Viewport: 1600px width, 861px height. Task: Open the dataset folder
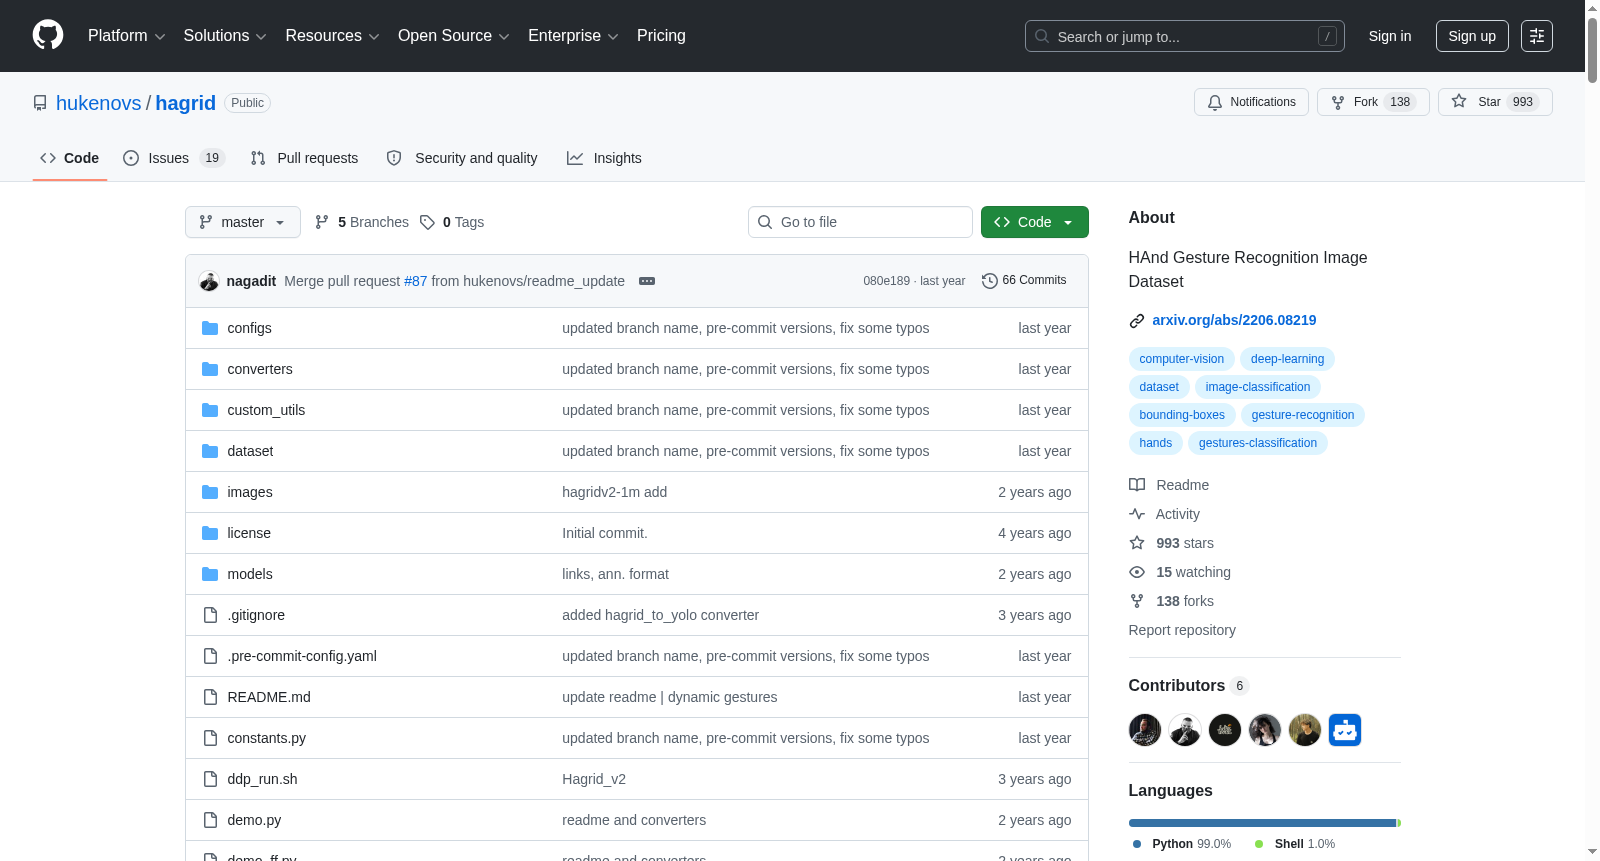[x=250, y=451]
